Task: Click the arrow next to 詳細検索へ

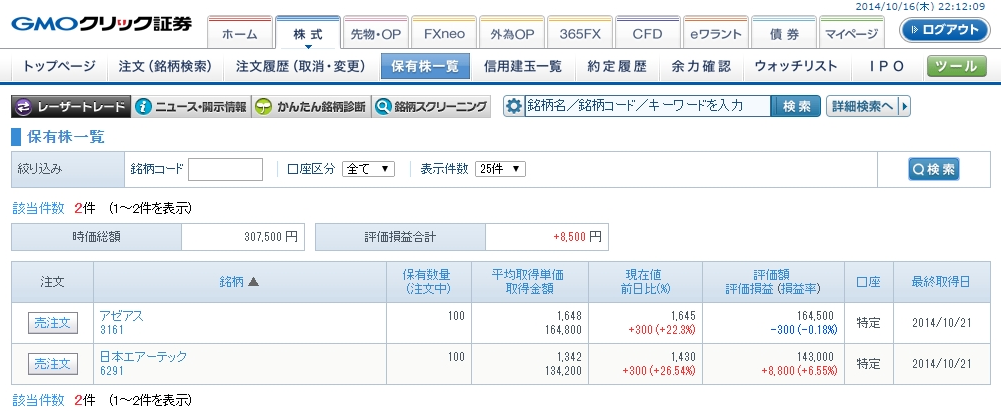Action: (x=905, y=107)
